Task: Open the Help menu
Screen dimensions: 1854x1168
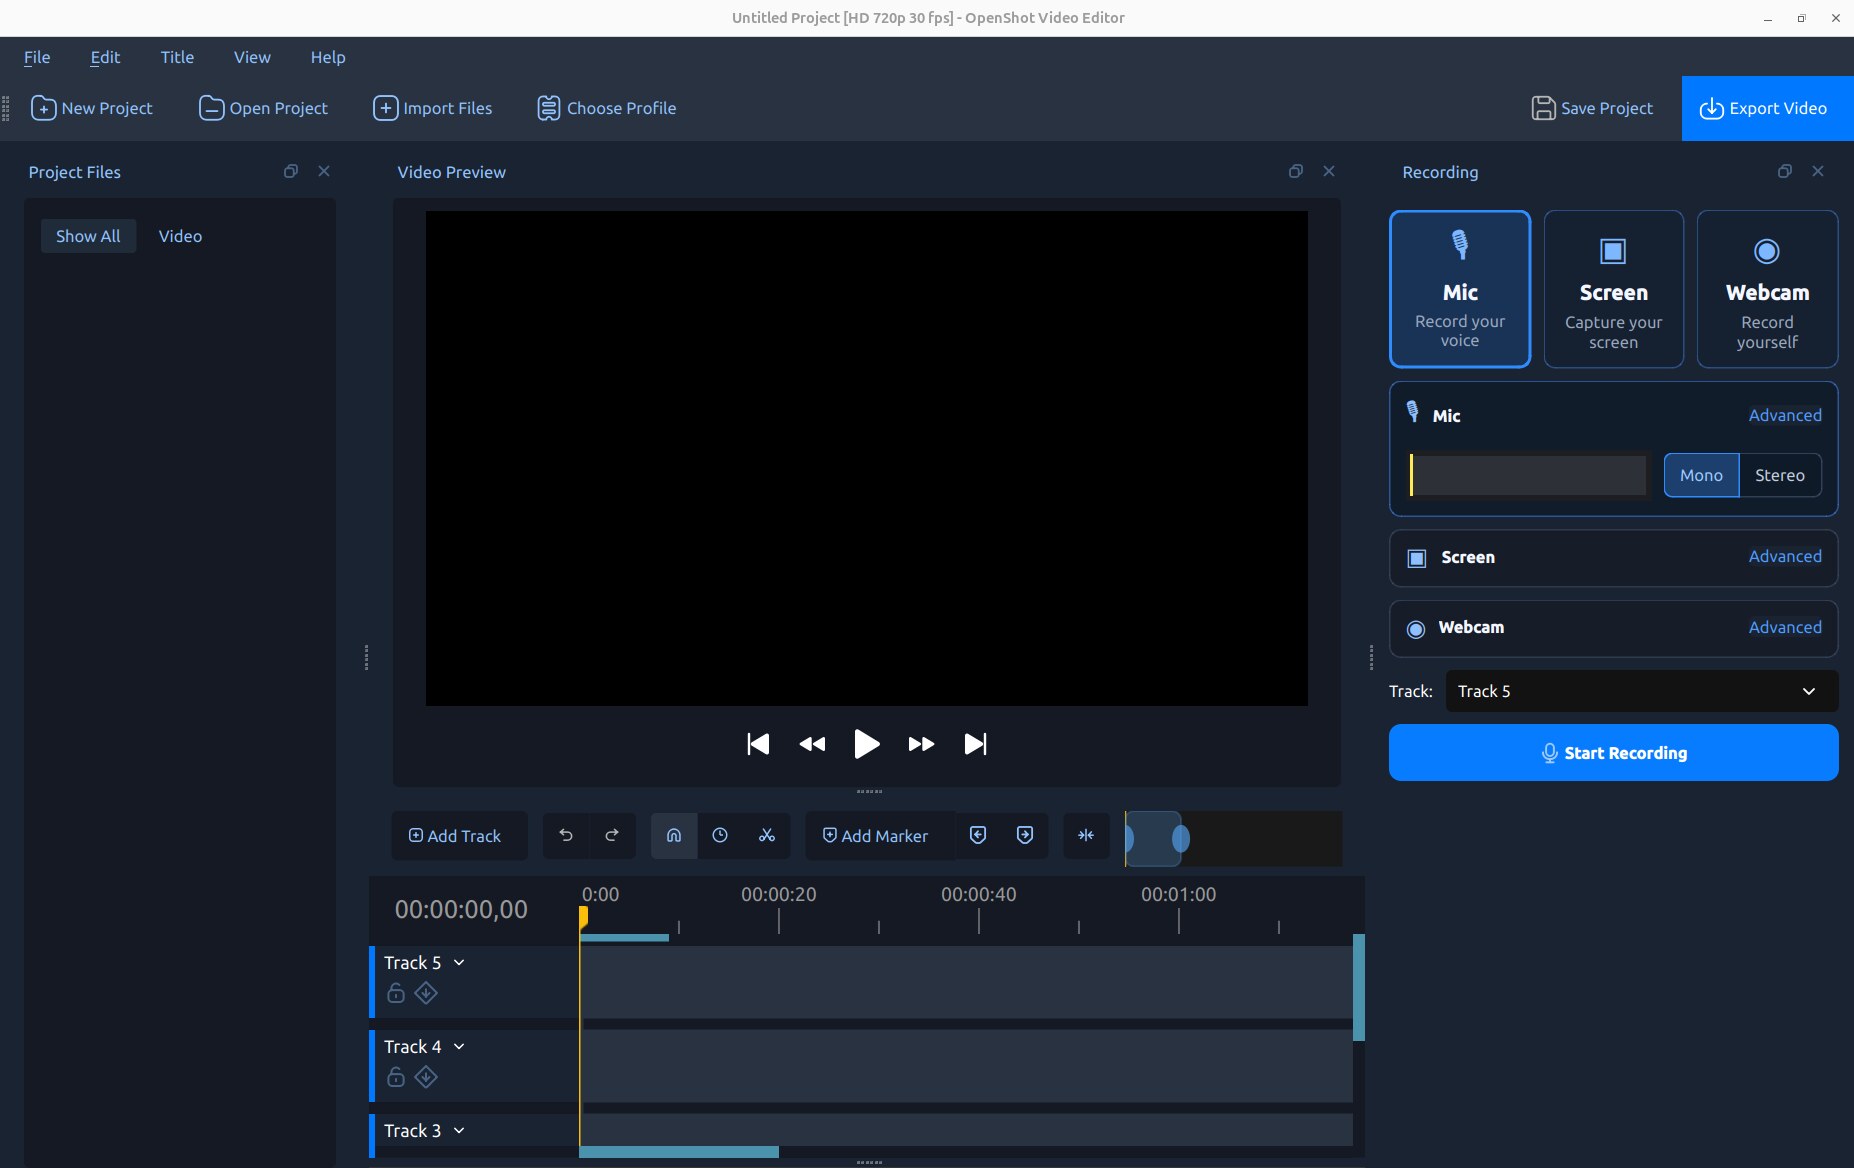Action: click(328, 57)
